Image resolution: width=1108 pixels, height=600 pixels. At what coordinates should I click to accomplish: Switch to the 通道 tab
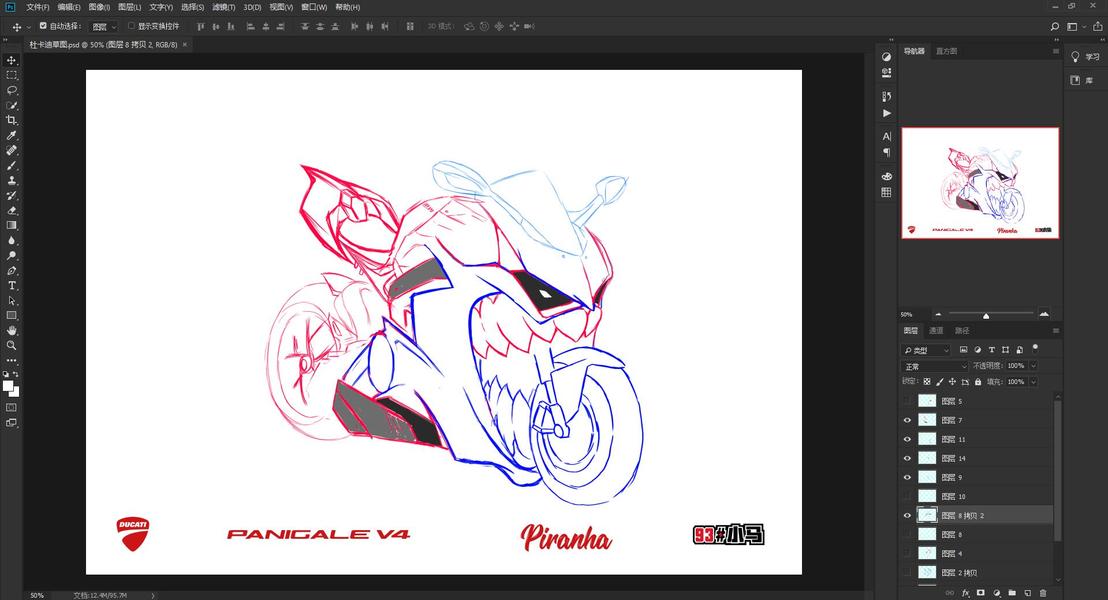point(936,331)
